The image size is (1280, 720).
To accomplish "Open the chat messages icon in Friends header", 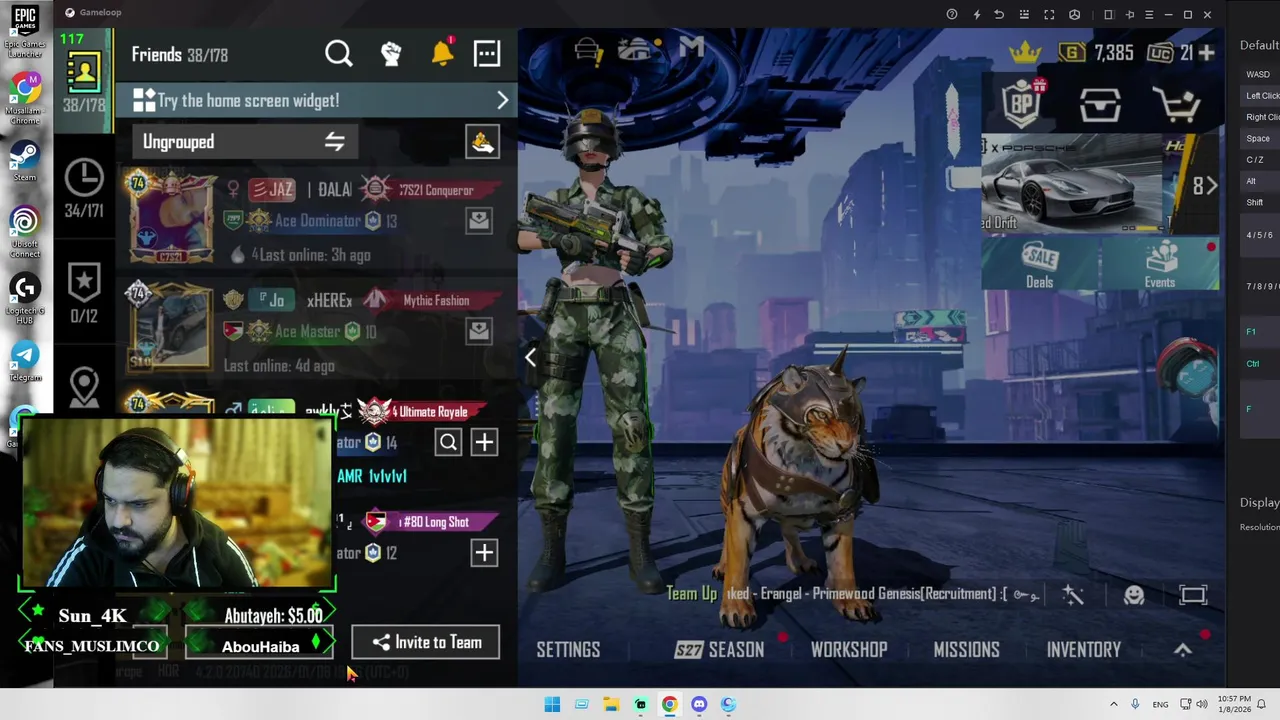I will 487,53.
